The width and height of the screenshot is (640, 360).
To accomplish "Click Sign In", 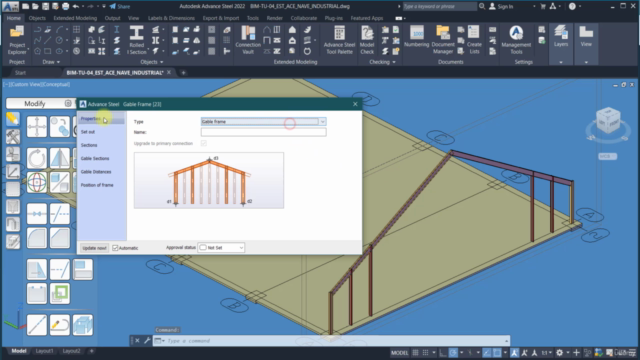I will [505, 7].
